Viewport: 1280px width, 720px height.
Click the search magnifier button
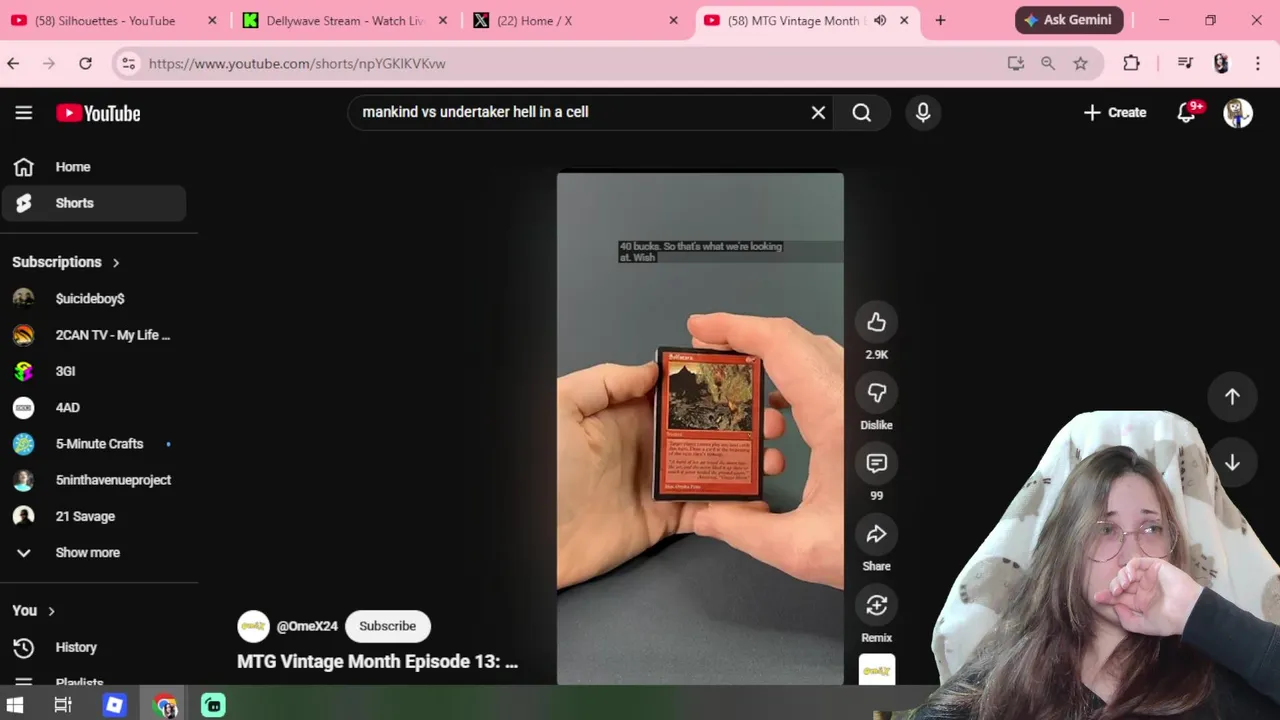click(x=862, y=112)
